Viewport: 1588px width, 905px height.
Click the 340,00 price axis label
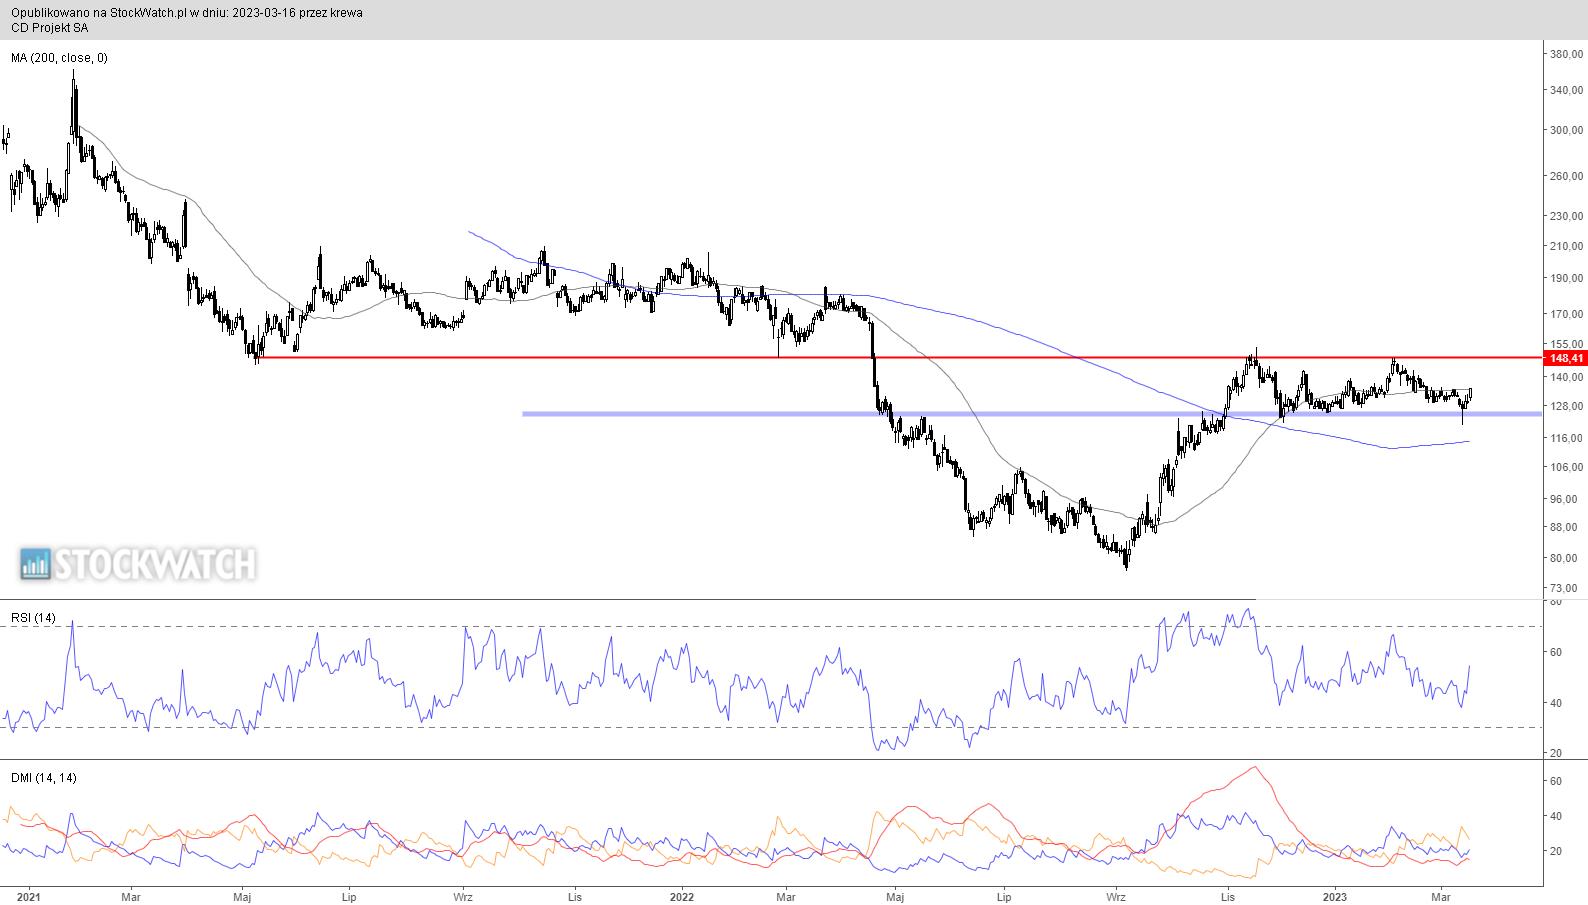1566,90
